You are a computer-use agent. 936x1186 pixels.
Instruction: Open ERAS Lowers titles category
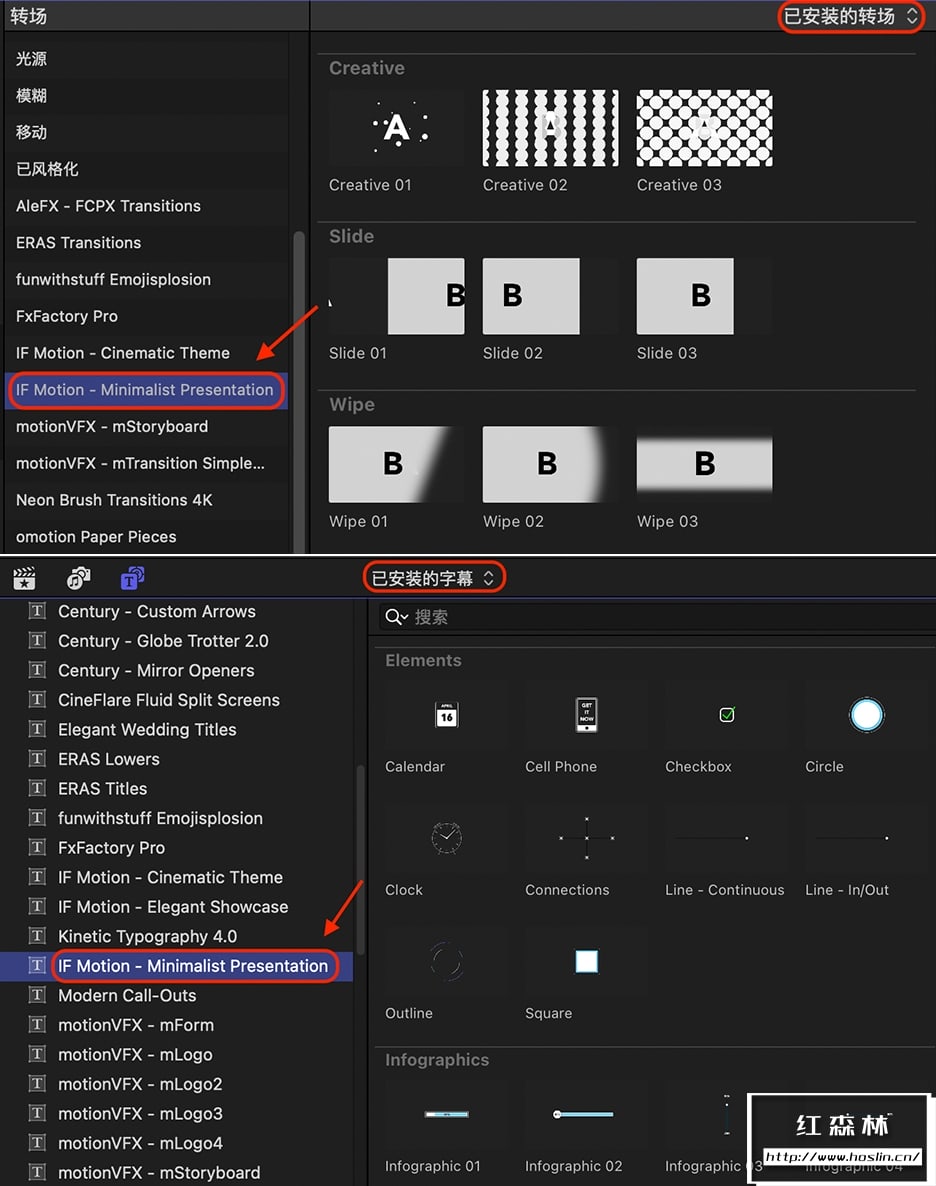[177, 759]
